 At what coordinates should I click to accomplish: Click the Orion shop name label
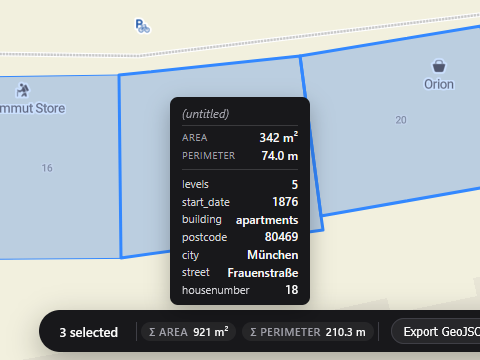(439, 84)
